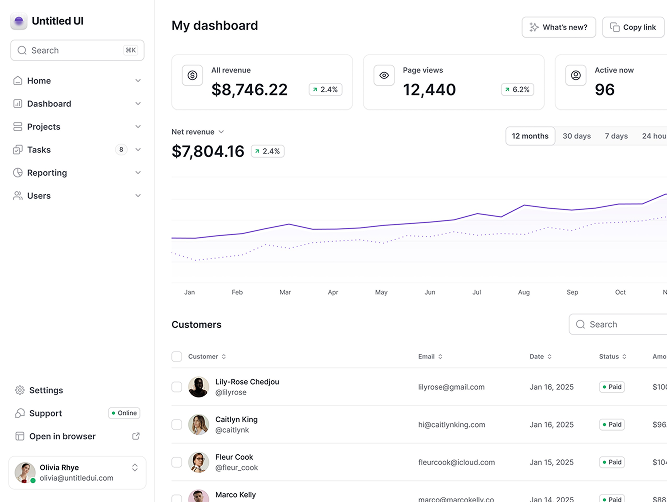Click the lilyrose@gmail.com email cell
The width and height of the screenshot is (667, 502).
(451, 387)
